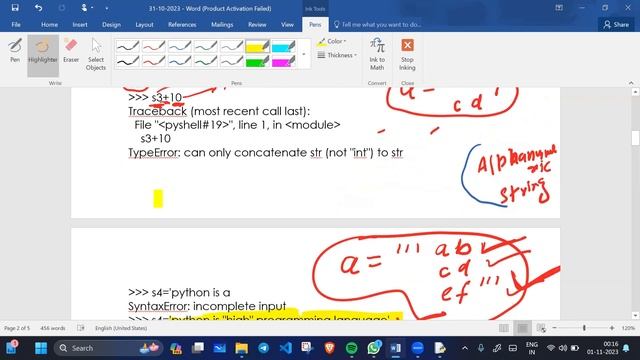
Task: Open the Layout tab
Action: [144, 24]
